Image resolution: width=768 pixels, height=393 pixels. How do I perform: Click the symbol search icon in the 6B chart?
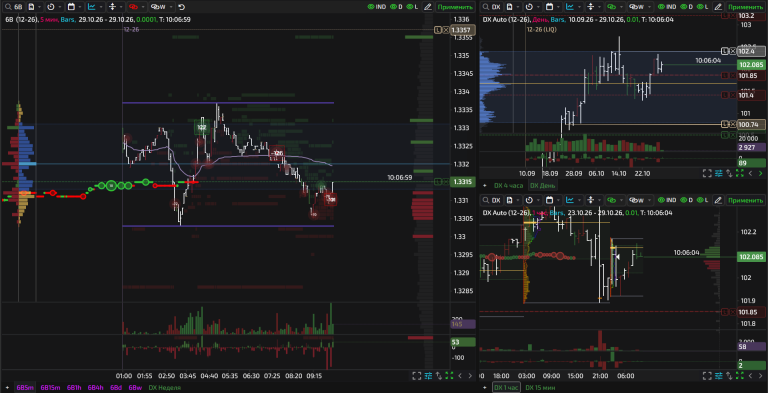pos(8,7)
